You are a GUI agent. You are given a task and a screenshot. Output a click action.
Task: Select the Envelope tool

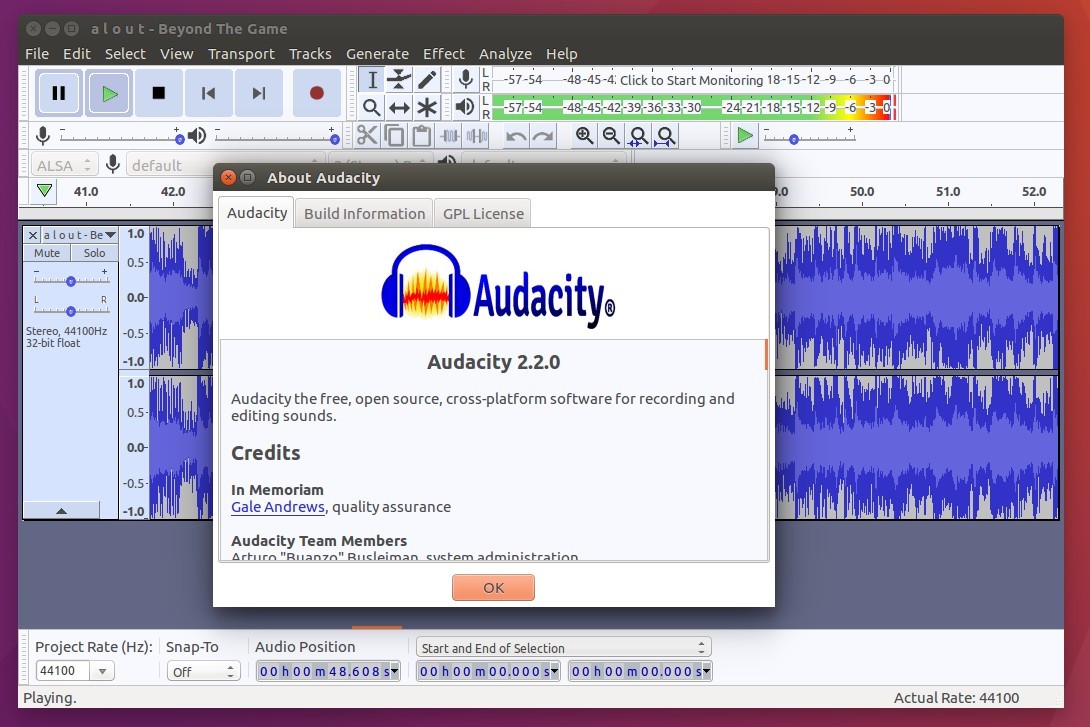pos(399,79)
